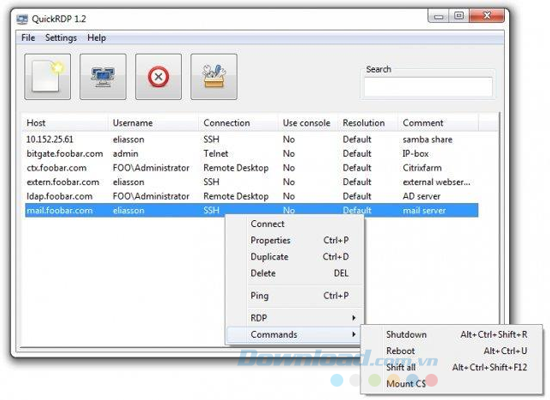Viewport: 550px width, 400px height.
Task: Create a new connection with the blank page icon
Action: tap(48, 76)
